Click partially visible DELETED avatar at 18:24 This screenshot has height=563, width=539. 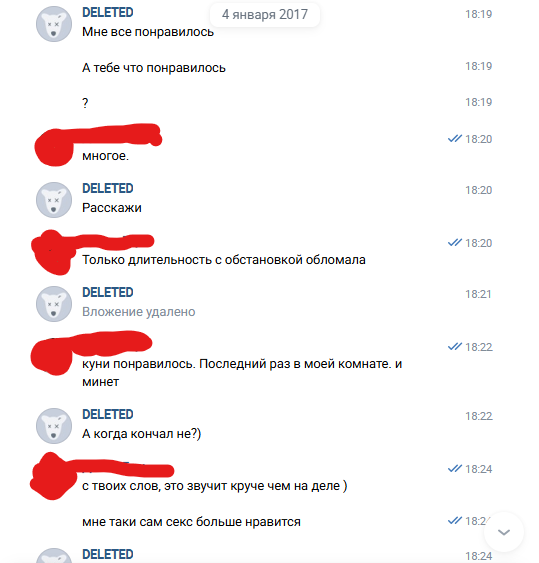click(54, 555)
